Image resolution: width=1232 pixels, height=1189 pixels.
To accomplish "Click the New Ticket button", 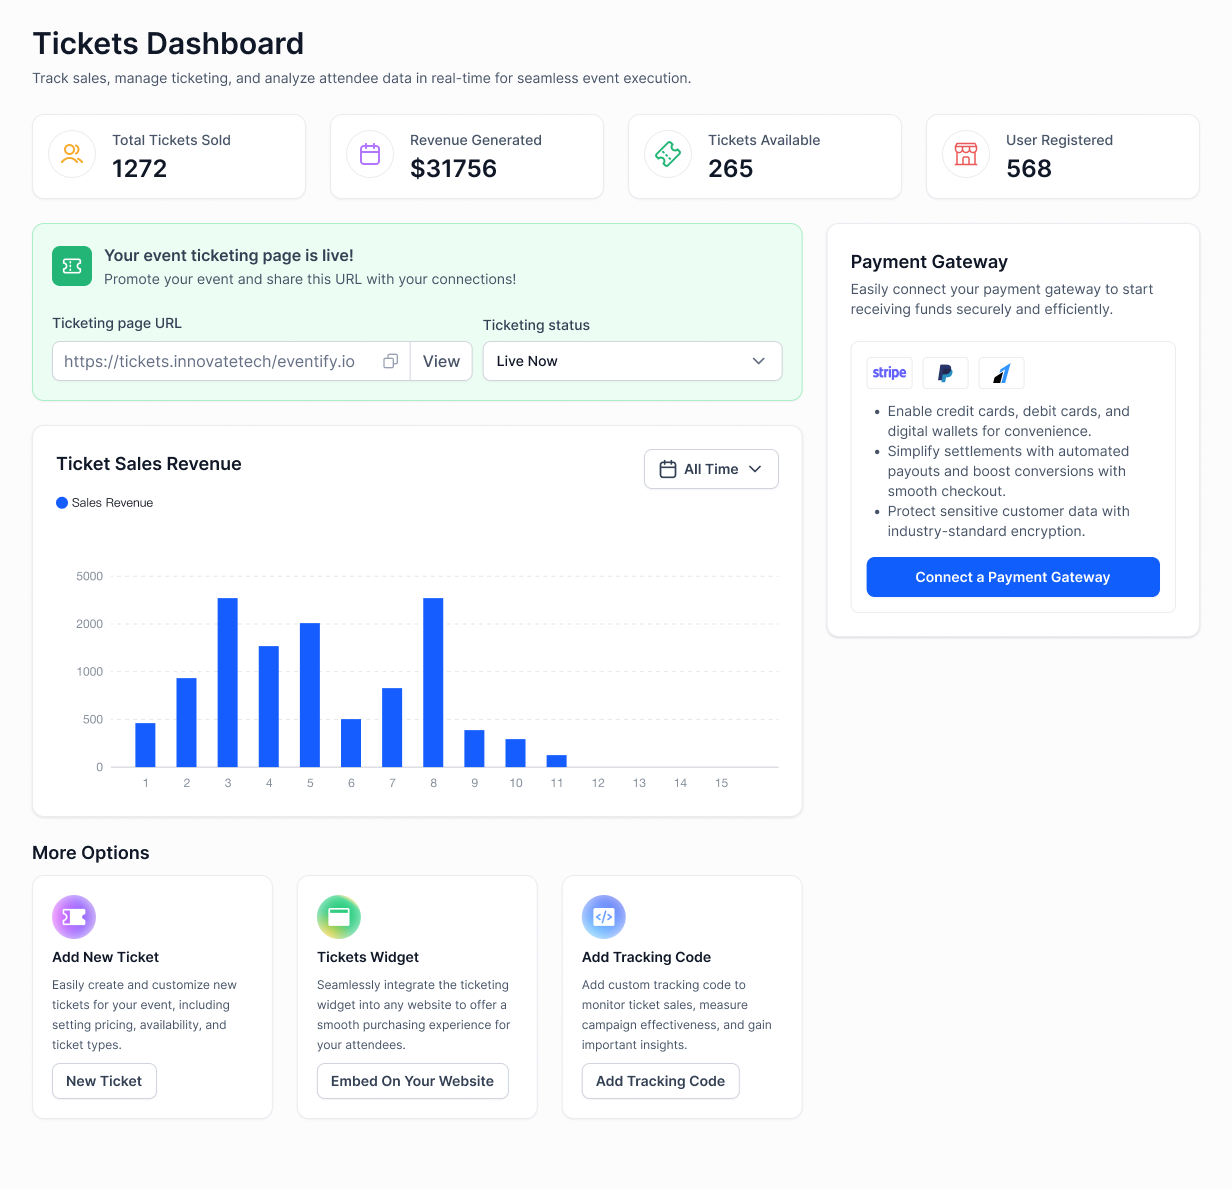I will [104, 1081].
